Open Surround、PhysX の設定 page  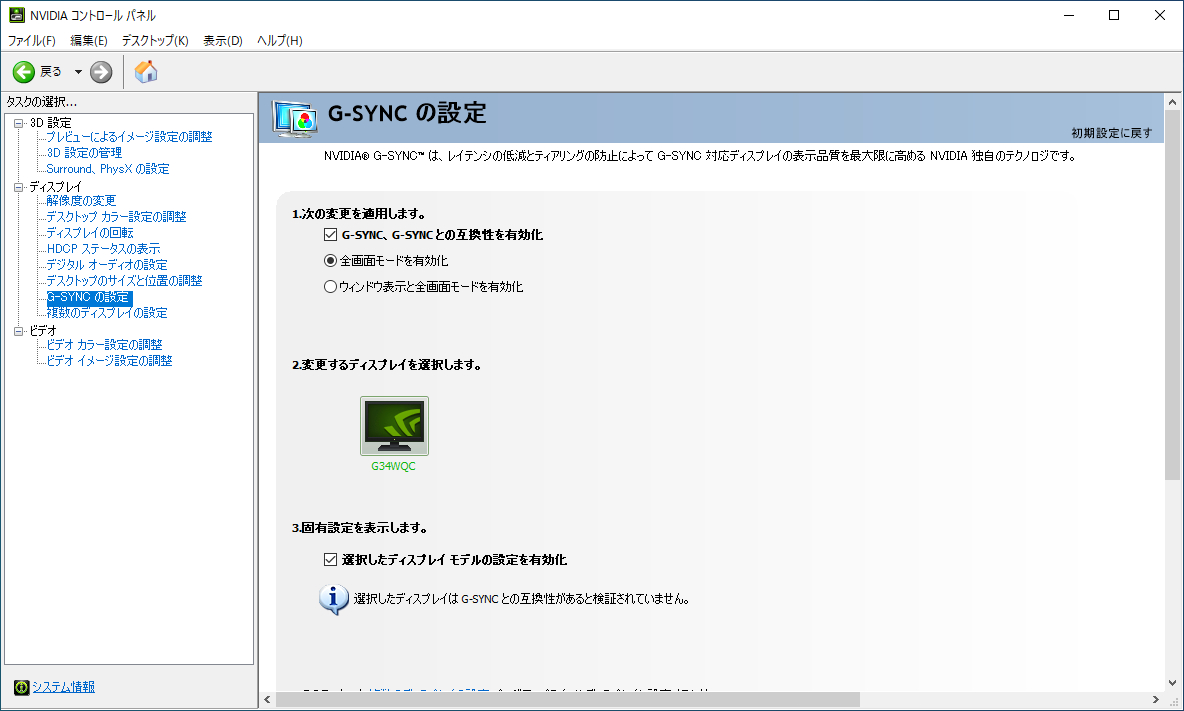coord(108,169)
